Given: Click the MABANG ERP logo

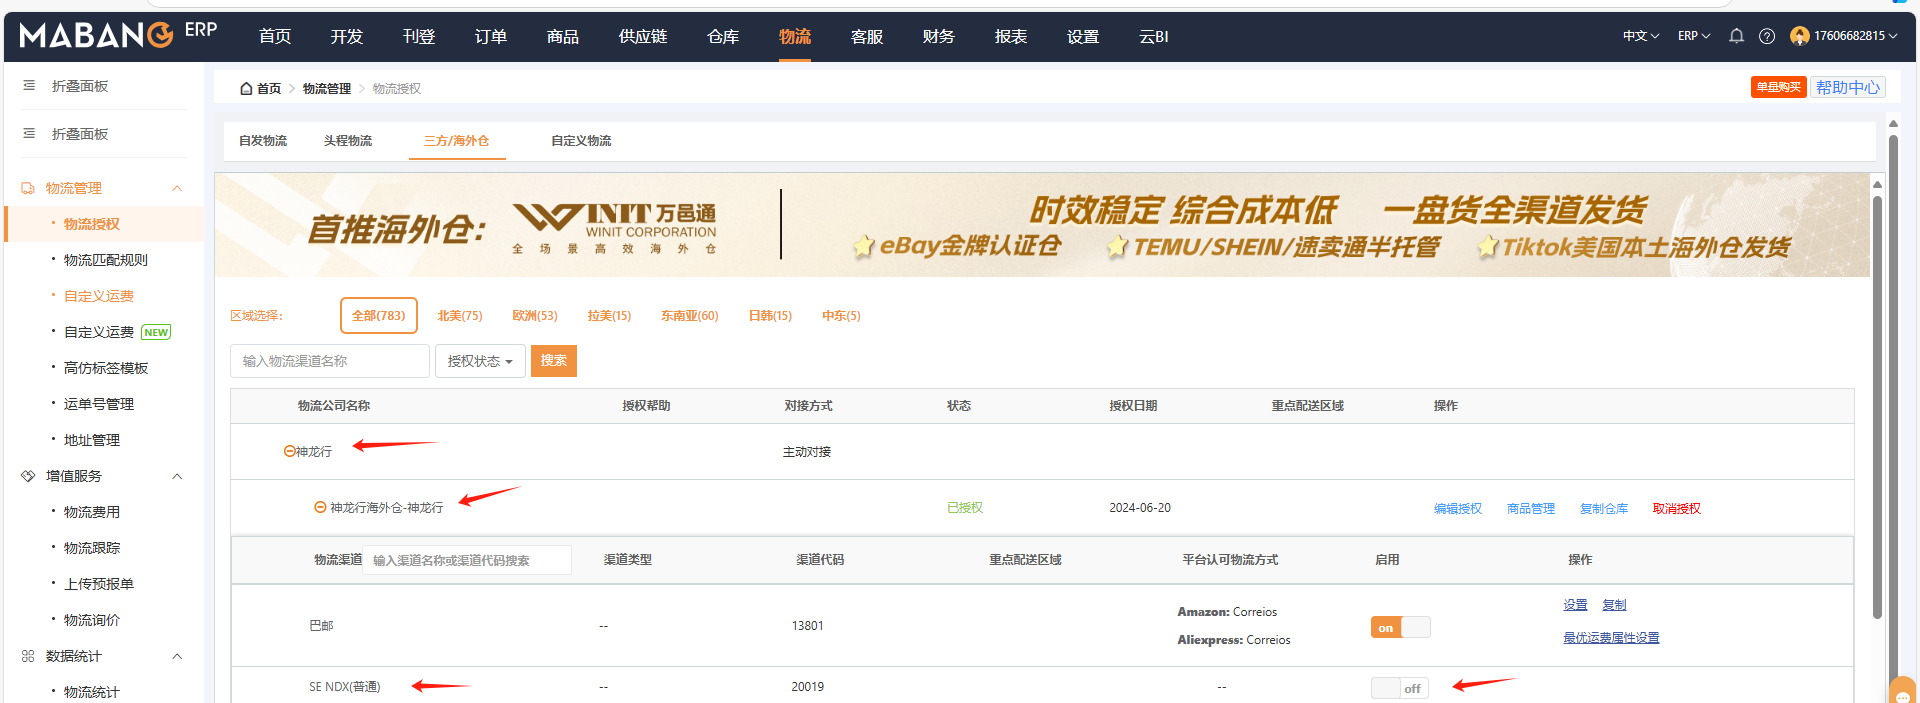Looking at the screenshot, I should [118, 34].
